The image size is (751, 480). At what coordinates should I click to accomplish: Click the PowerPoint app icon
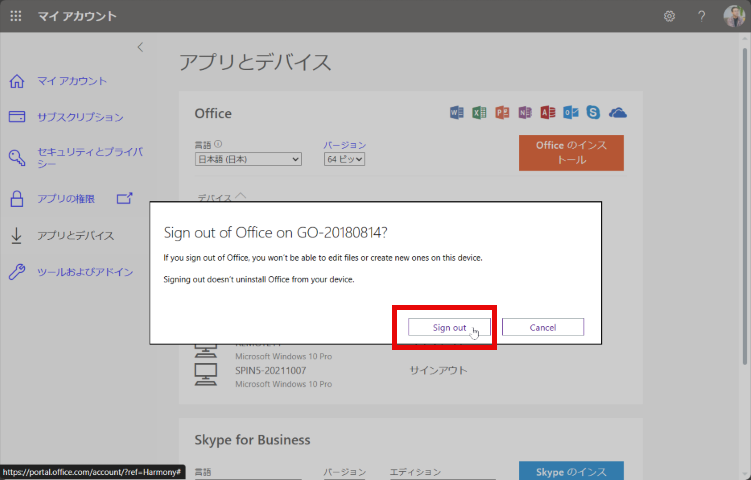tap(502, 113)
